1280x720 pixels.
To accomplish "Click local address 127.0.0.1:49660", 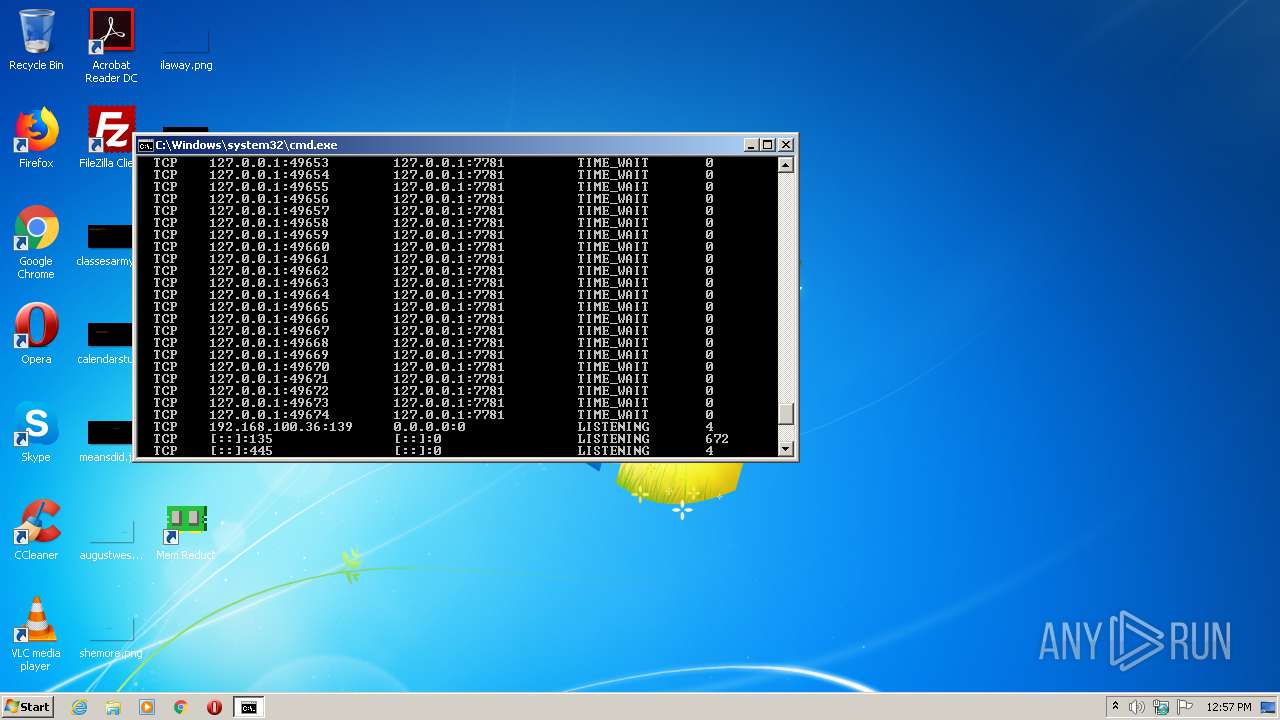I will (x=269, y=247).
